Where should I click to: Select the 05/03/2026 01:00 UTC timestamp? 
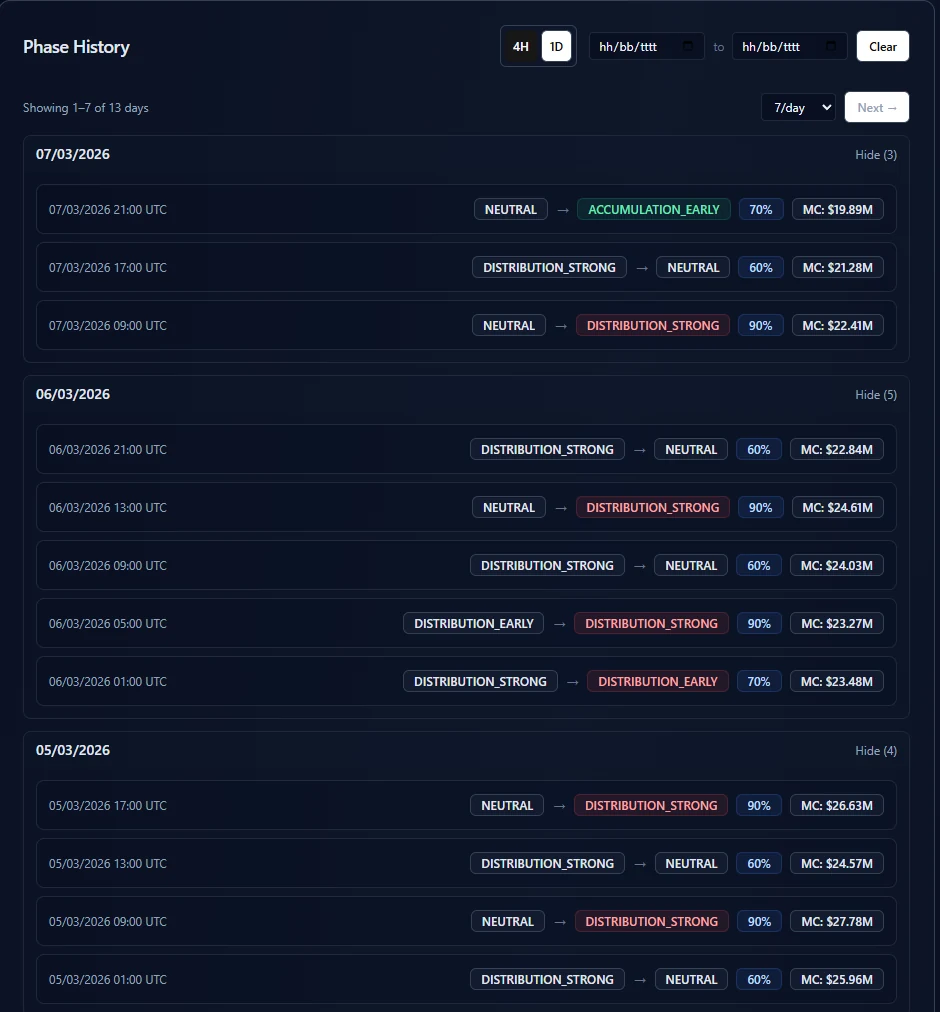pos(108,980)
